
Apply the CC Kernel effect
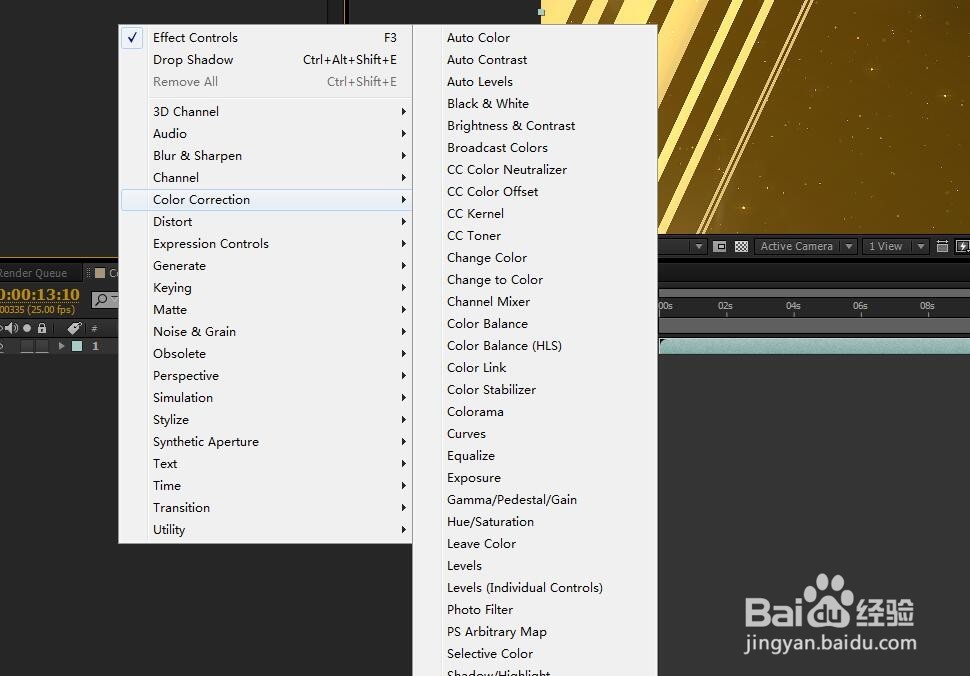click(x=535, y=214)
